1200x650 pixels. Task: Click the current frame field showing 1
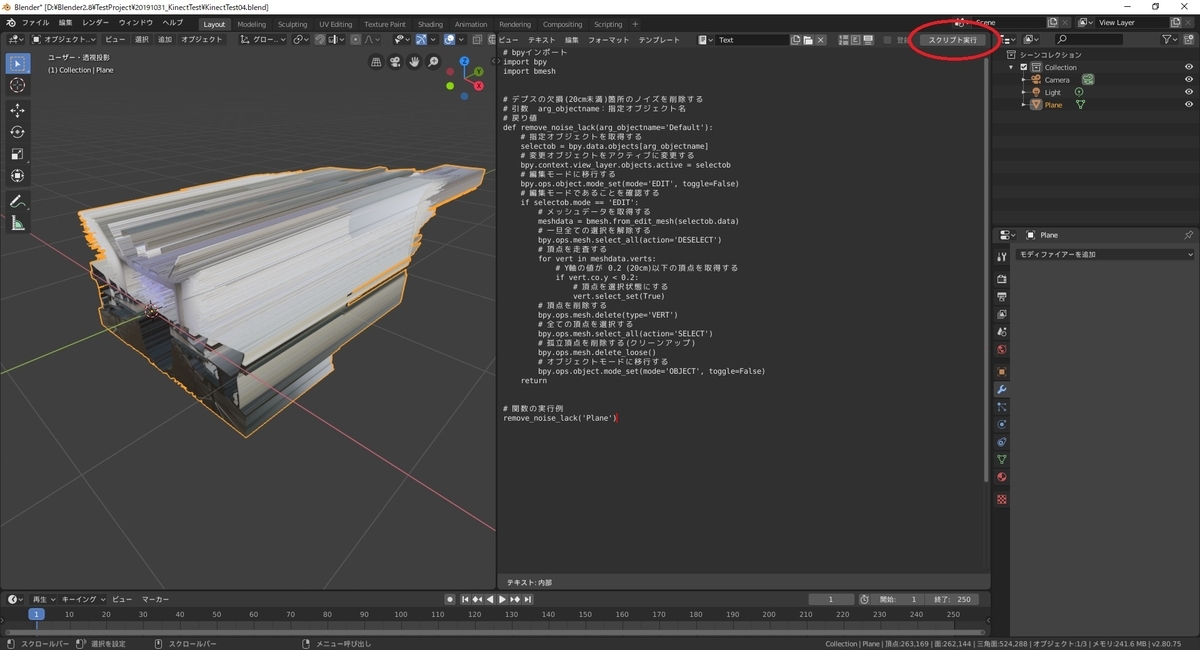[832, 599]
